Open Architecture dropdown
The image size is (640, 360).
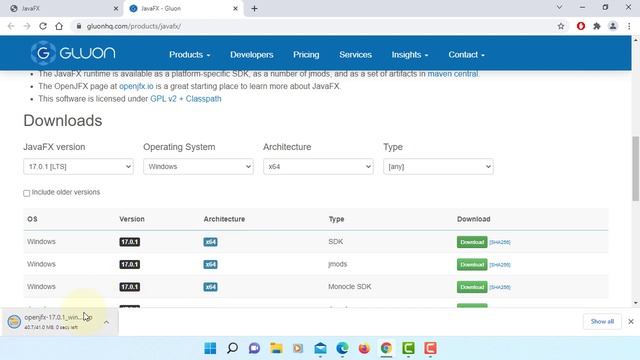tap(318, 167)
